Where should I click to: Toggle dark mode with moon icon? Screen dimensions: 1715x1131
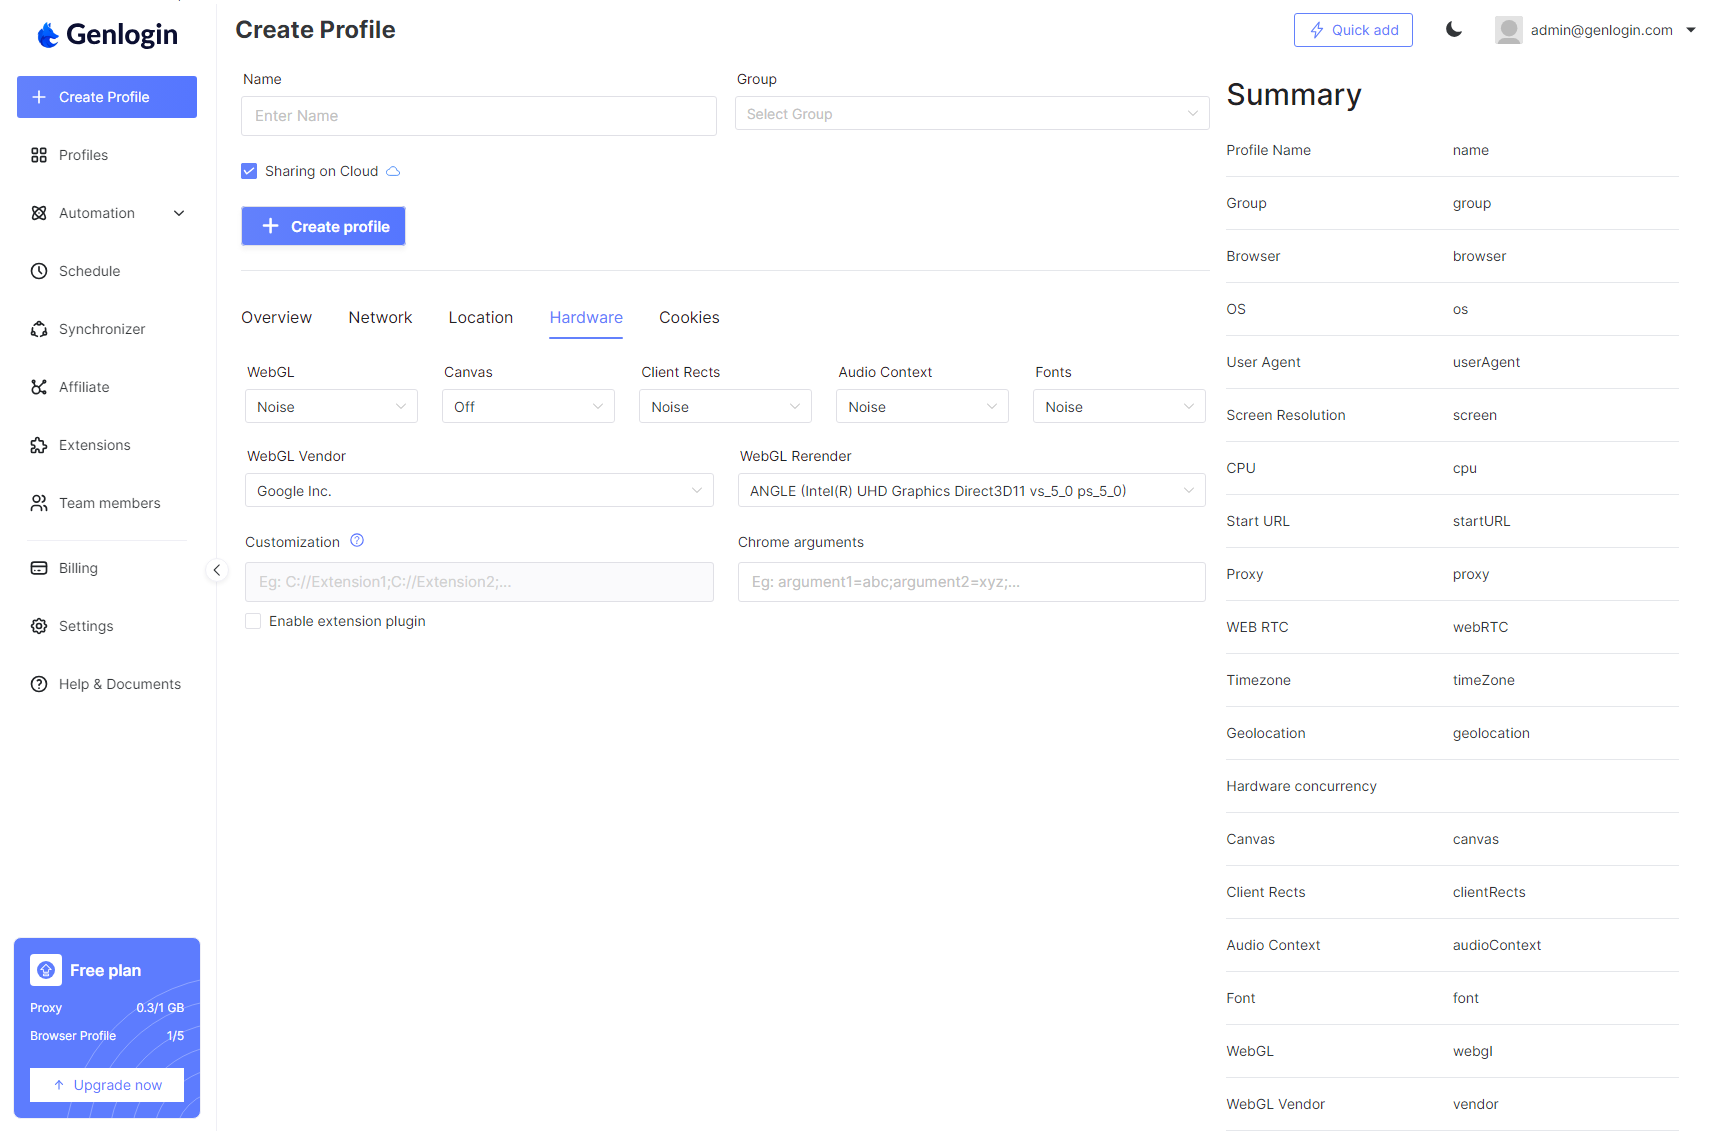click(x=1453, y=30)
